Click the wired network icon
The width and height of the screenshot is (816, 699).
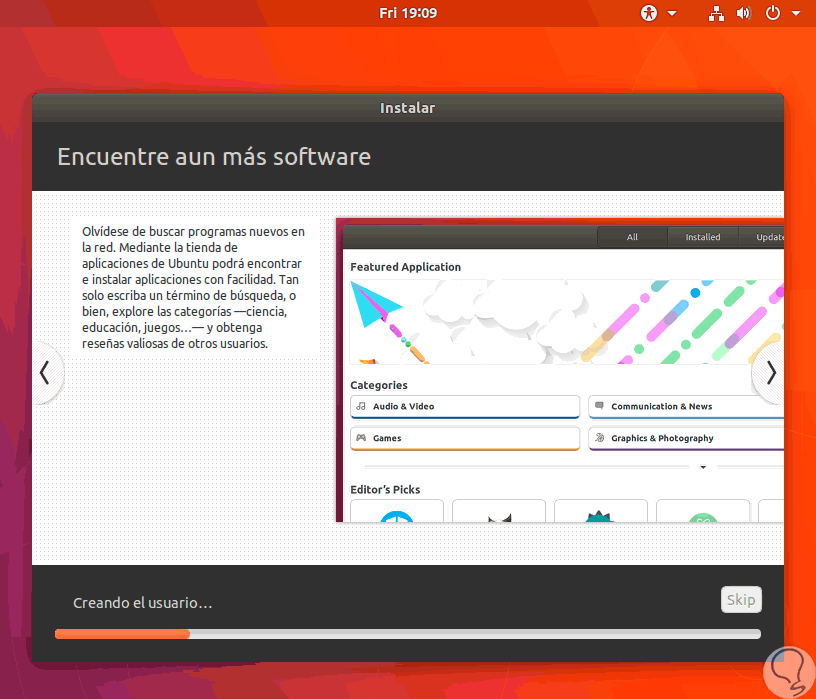pyautogui.click(x=716, y=14)
